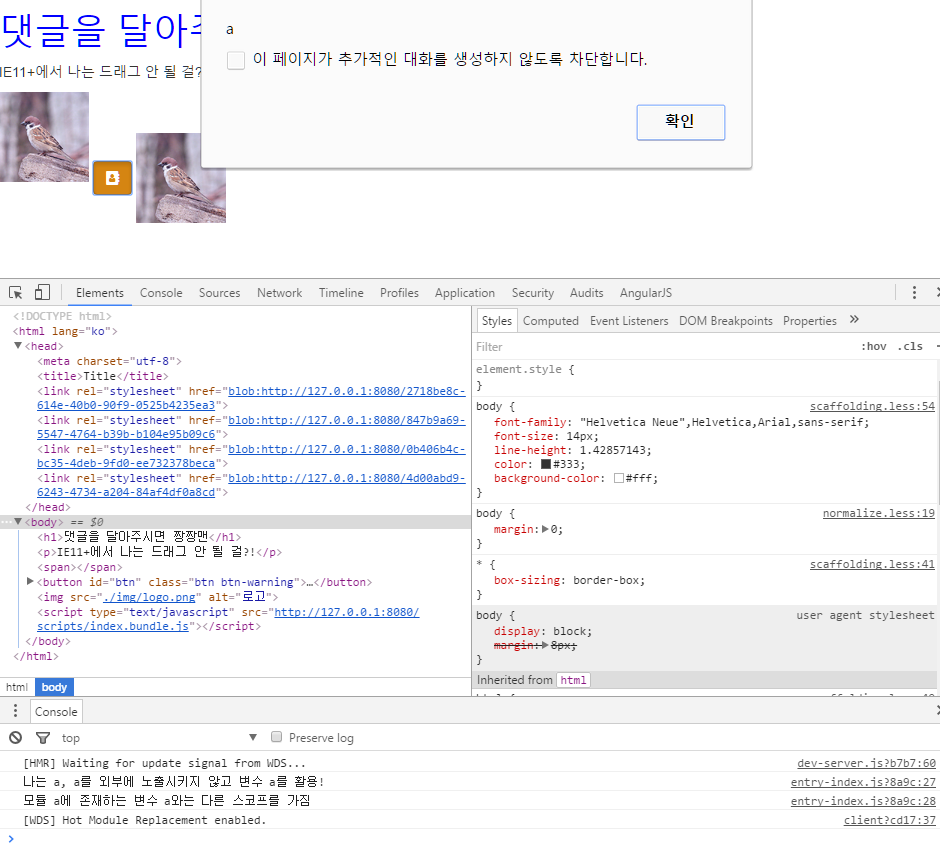The height and width of the screenshot is (852, 940).
Task: Switch to the Console panel tab
Action: pos(161,293)
